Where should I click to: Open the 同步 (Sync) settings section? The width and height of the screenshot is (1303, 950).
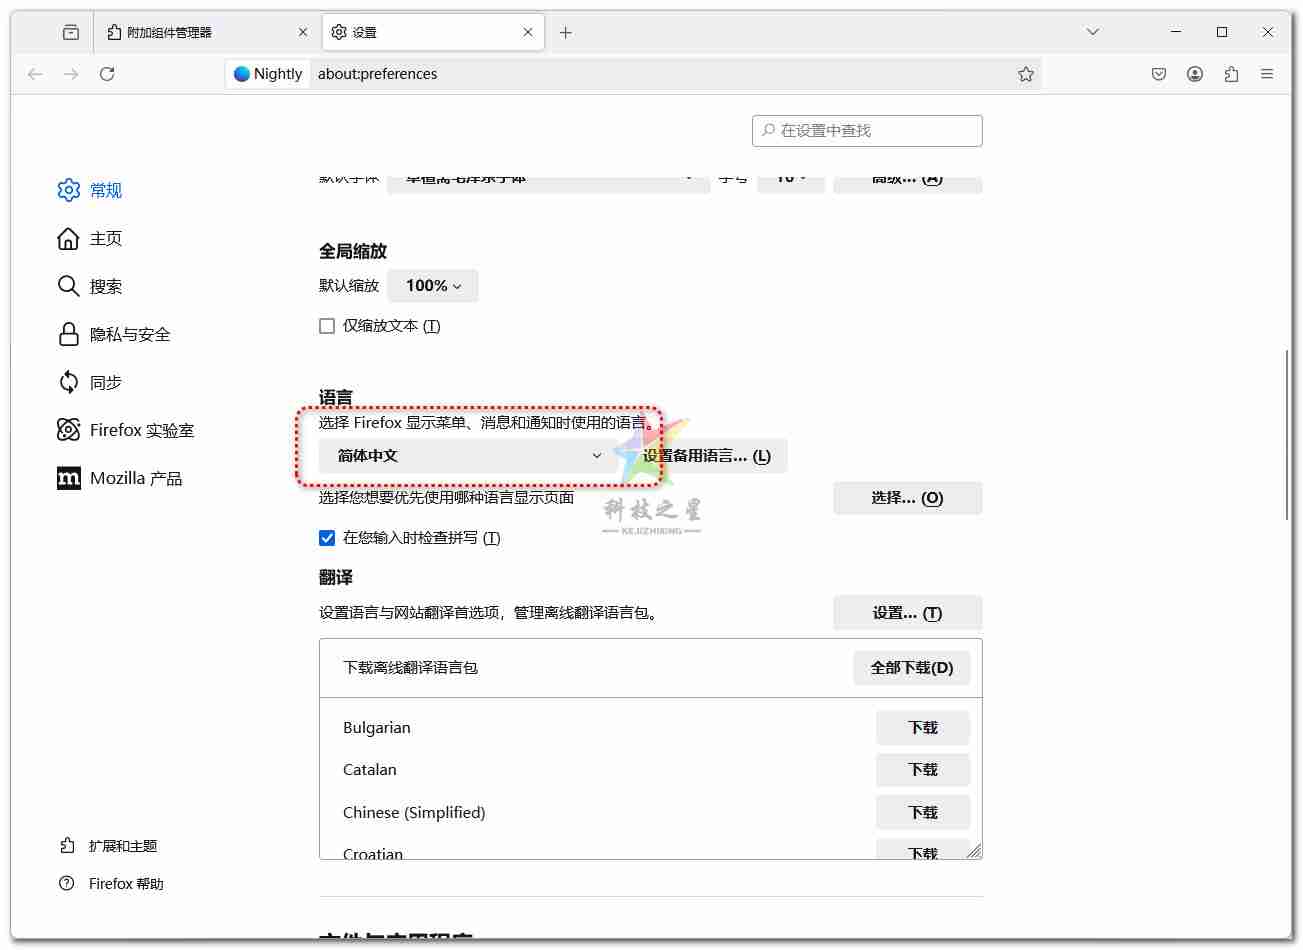click(x=104, y=382)
